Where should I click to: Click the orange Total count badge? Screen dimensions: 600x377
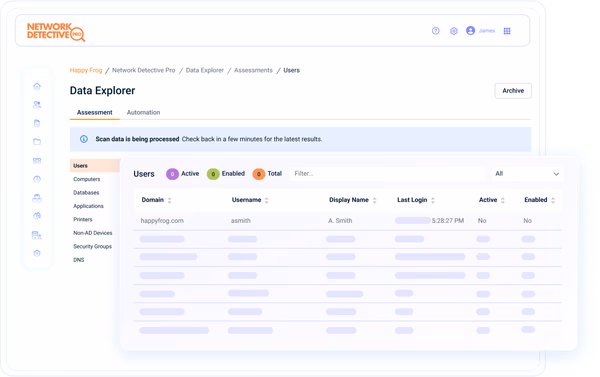(259, 174)
